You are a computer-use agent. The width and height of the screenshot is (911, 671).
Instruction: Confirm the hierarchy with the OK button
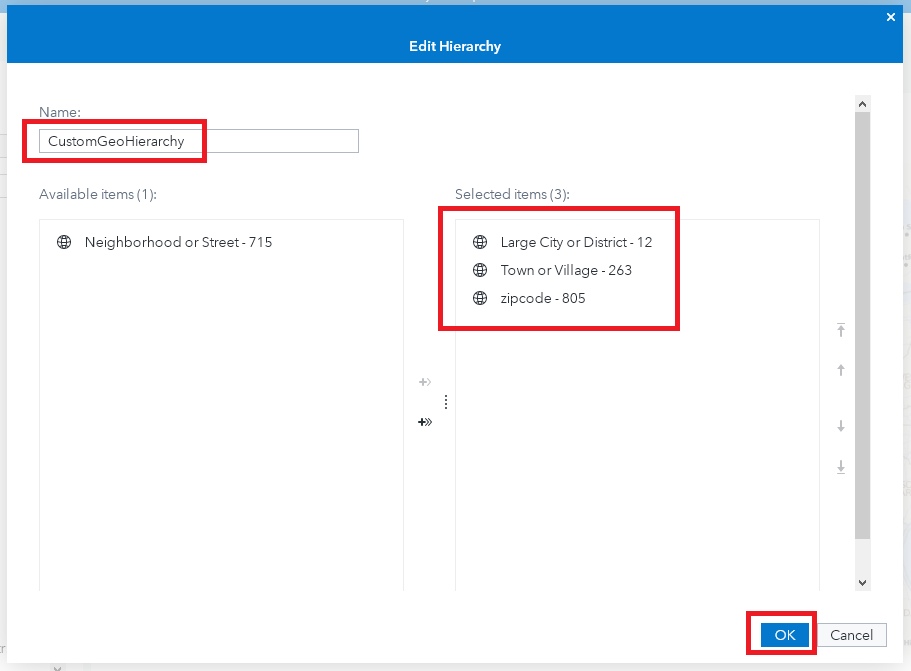pyautogui.click(x=783, y=634)
